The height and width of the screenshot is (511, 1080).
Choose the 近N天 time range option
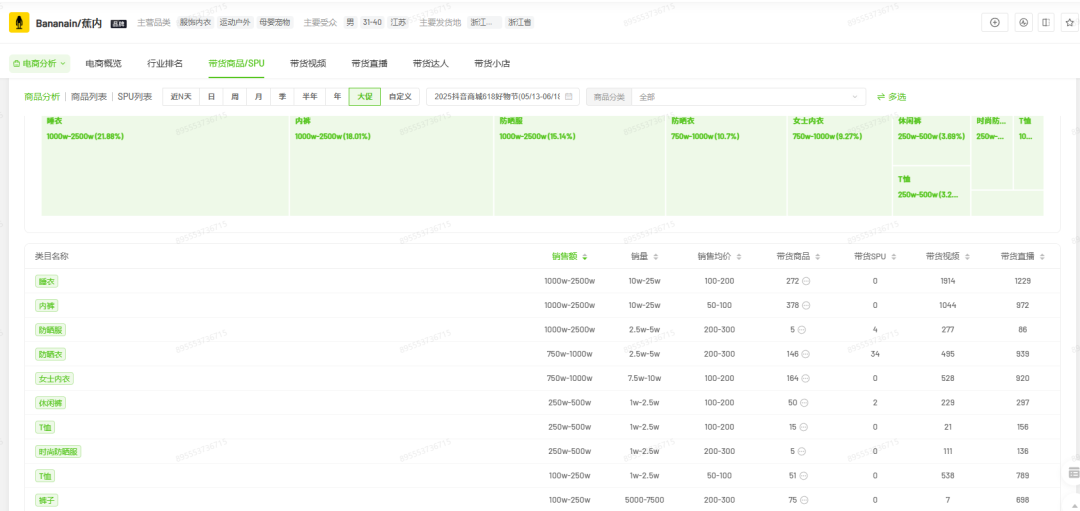click(x=181, y=97)
